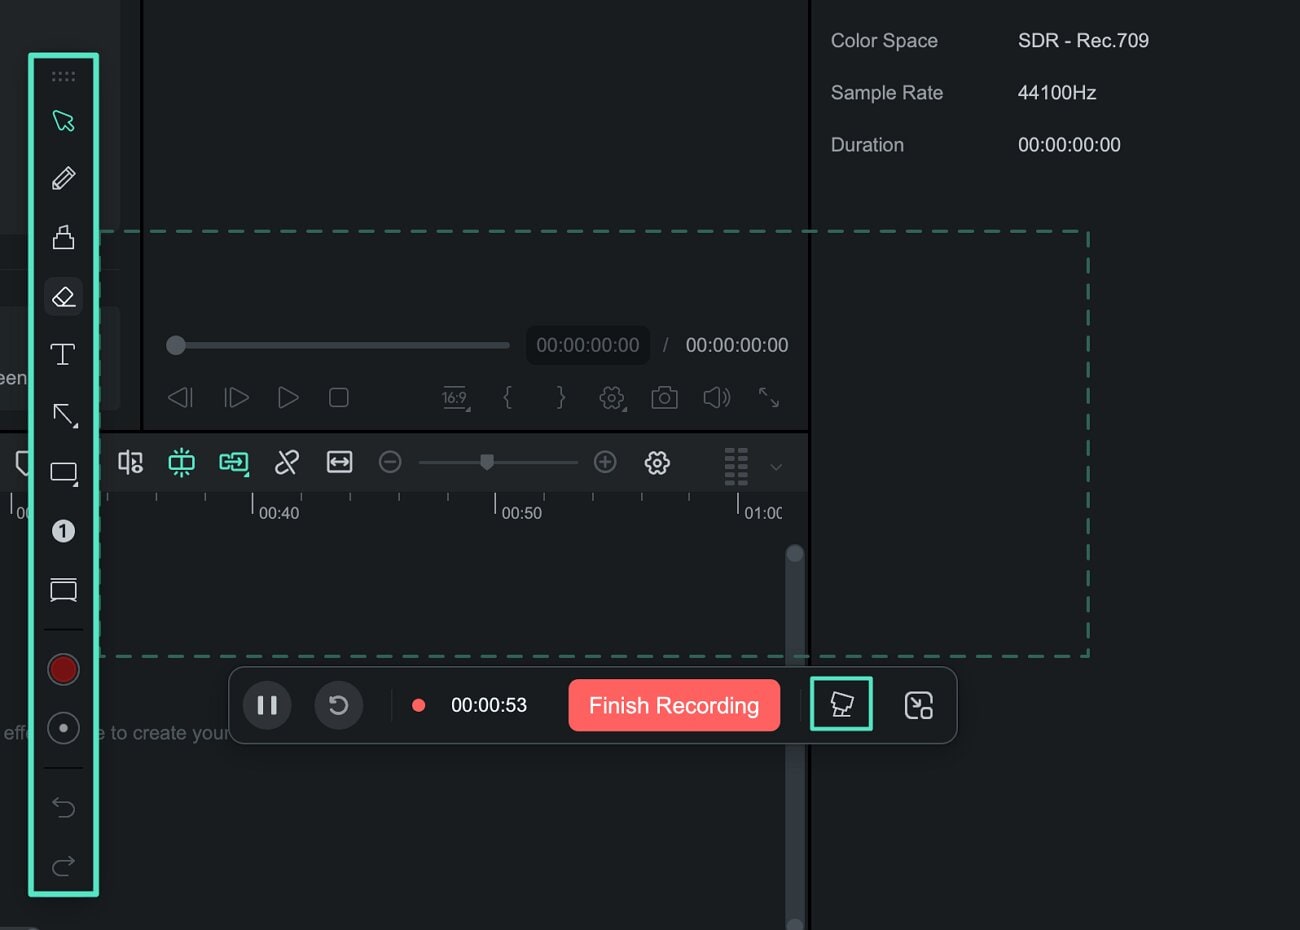
Task: Click the mark out right brace icon
Action: tap(561, 398)
